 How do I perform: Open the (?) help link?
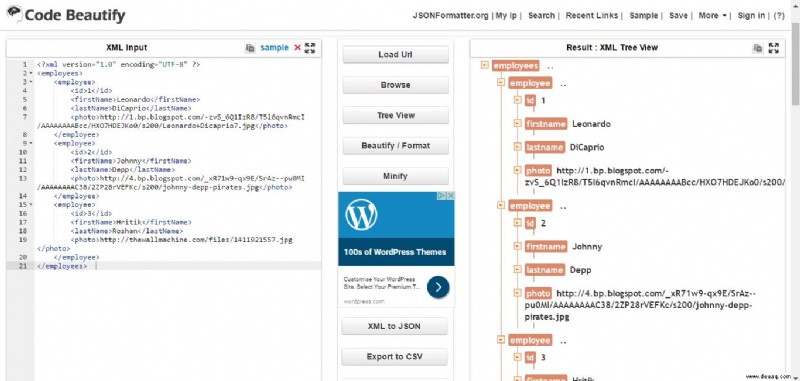tap(779, 15)
